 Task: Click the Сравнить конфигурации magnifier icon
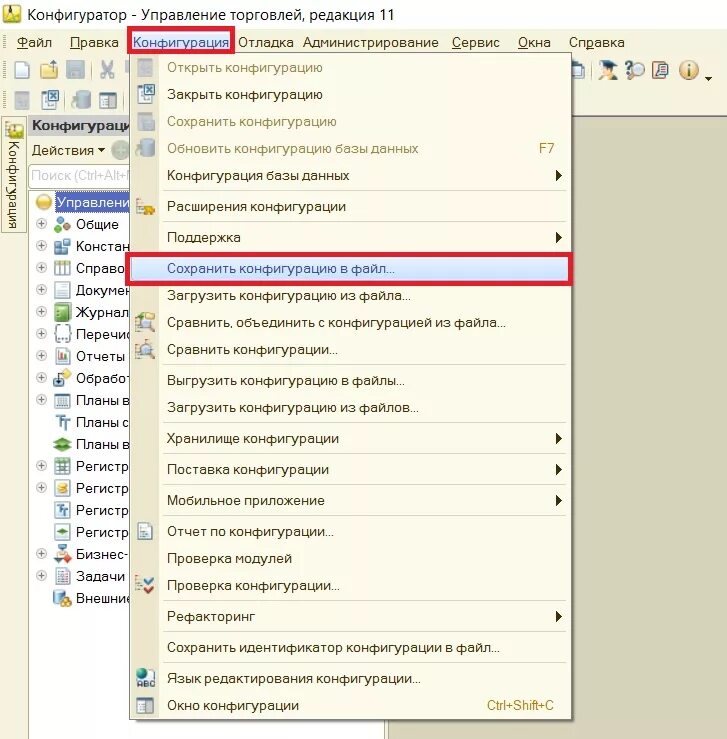[145, 350]
